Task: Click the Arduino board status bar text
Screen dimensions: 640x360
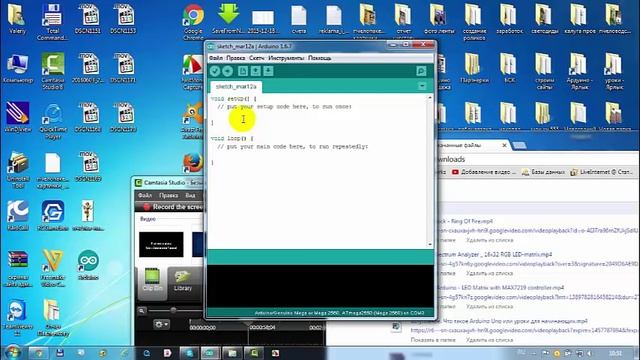Action: 339,313
